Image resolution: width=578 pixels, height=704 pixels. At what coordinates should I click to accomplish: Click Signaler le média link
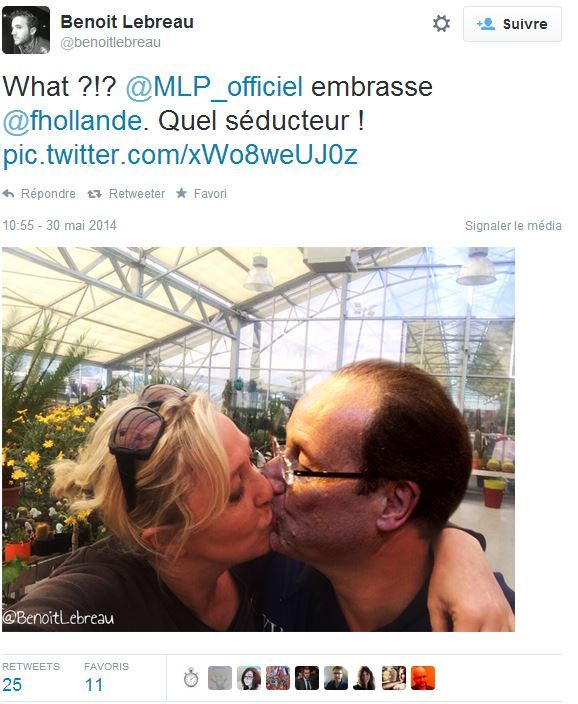click(x=513, y=225)
